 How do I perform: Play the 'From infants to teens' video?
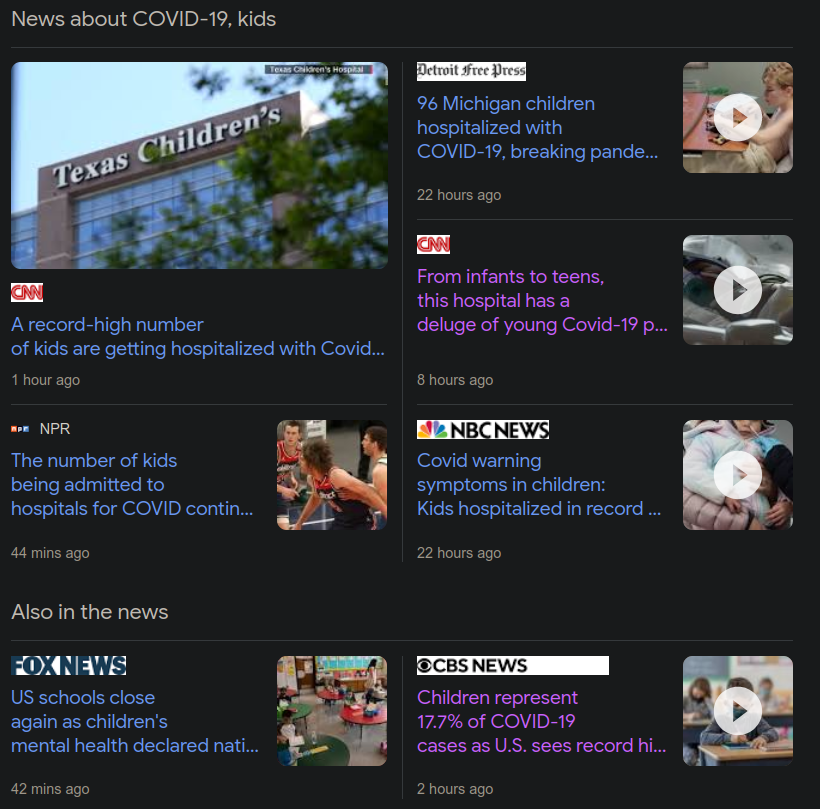[x=737, y=290]
